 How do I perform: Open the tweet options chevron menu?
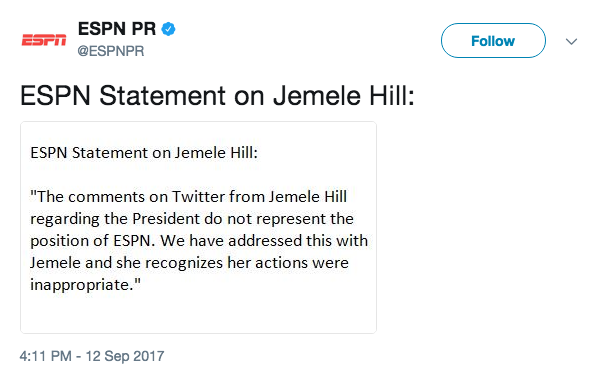tap(571, 42)
